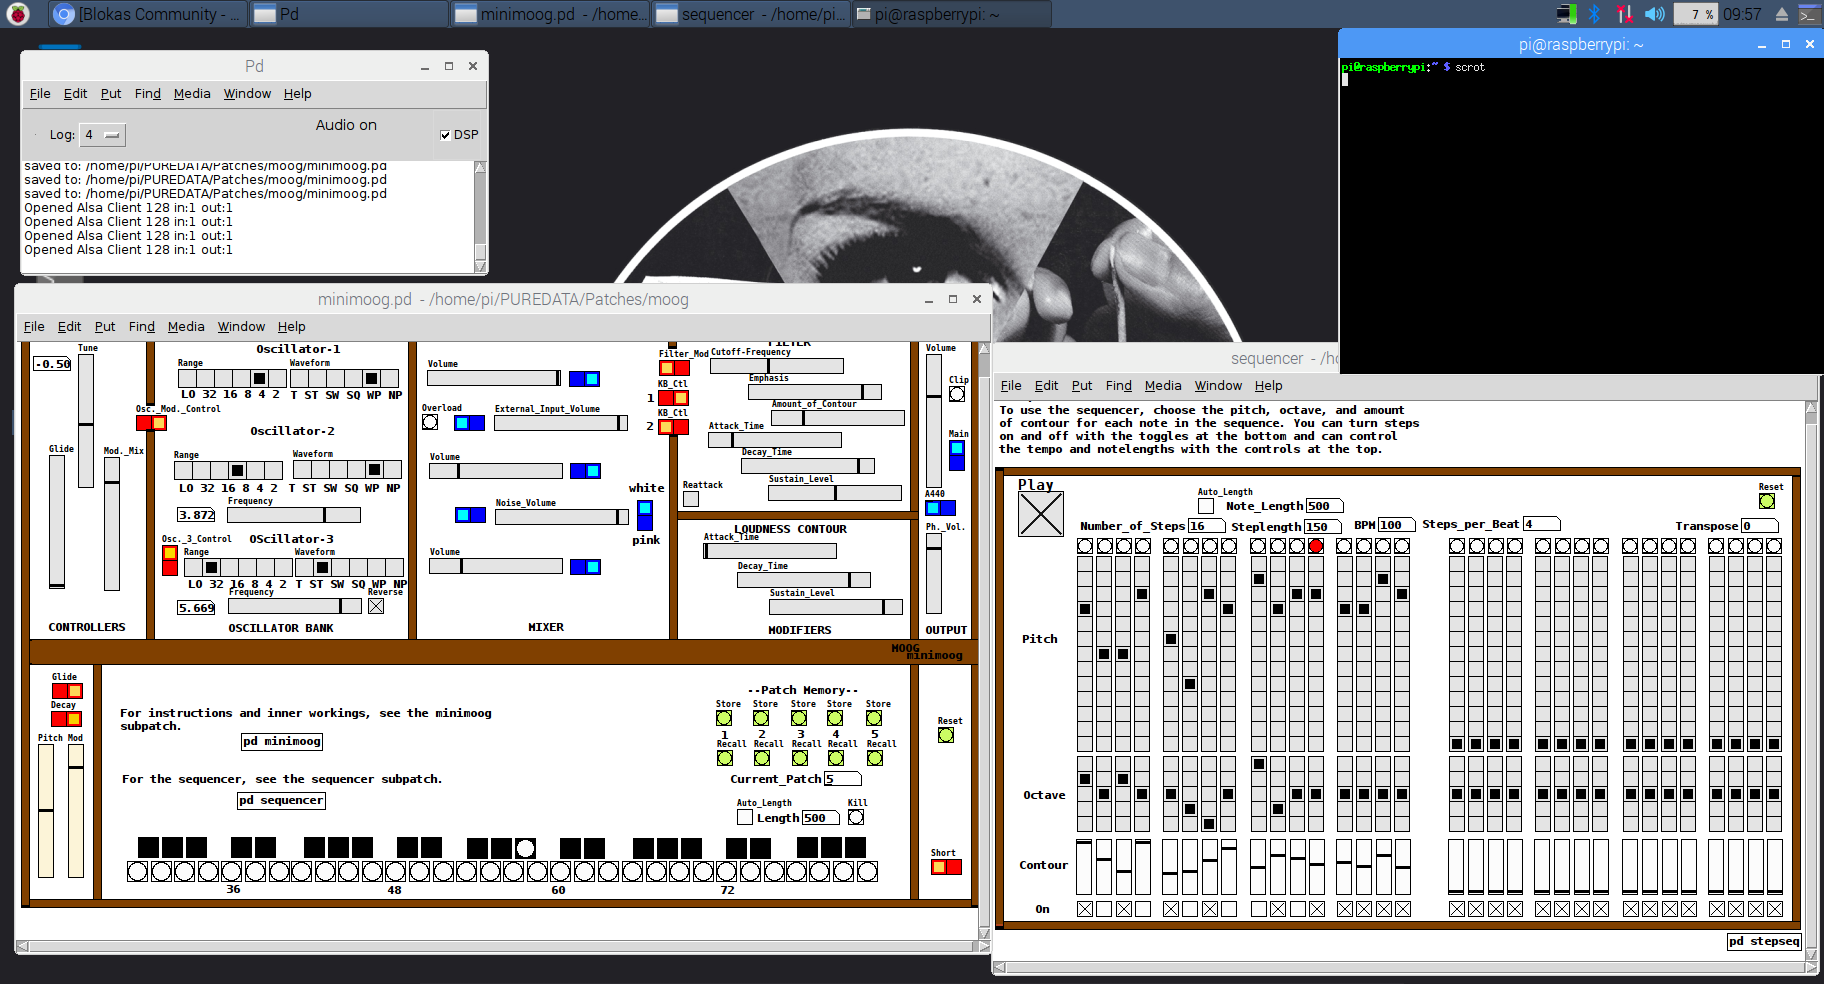
Task: Open the File menu in the Pd window
Action: [40, 93]
